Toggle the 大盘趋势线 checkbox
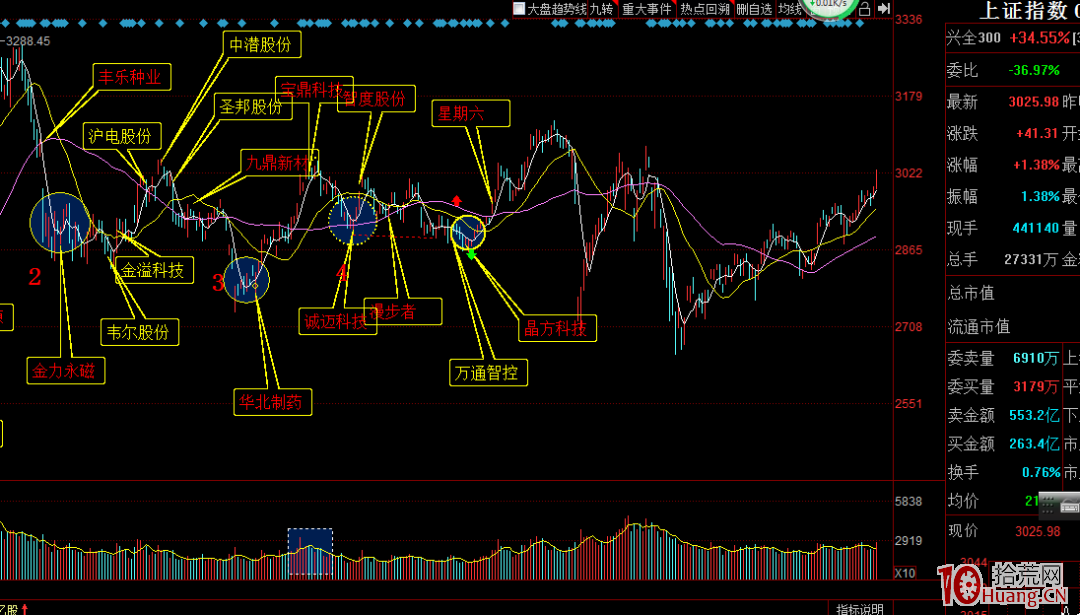The image size is (1080, 615). click(x=519, y=9)
